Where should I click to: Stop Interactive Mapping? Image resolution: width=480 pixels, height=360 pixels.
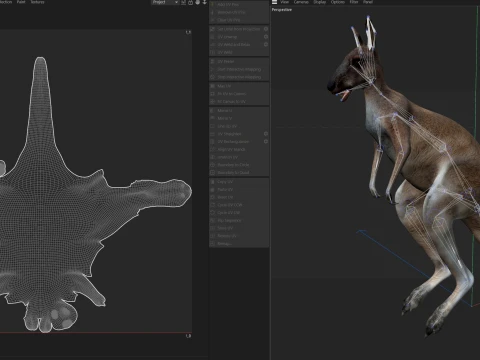pyautogui.click(x=239, y=77)
